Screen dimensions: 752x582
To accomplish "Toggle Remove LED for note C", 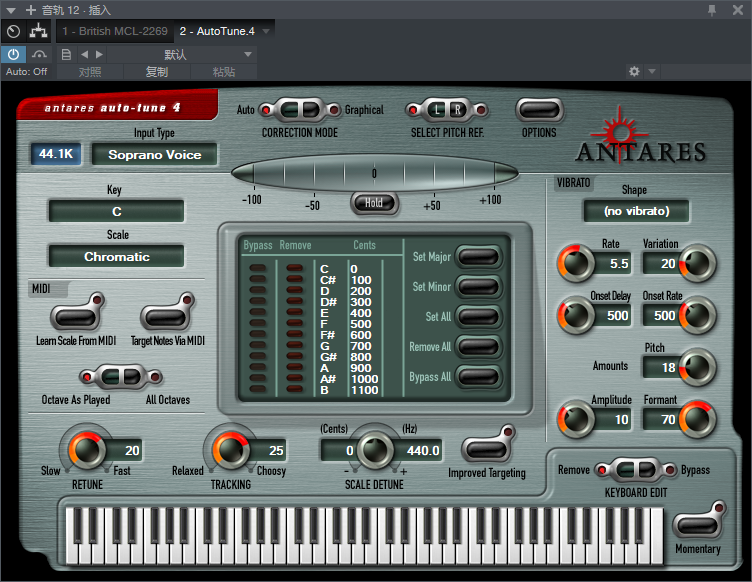I will [294, 268].
